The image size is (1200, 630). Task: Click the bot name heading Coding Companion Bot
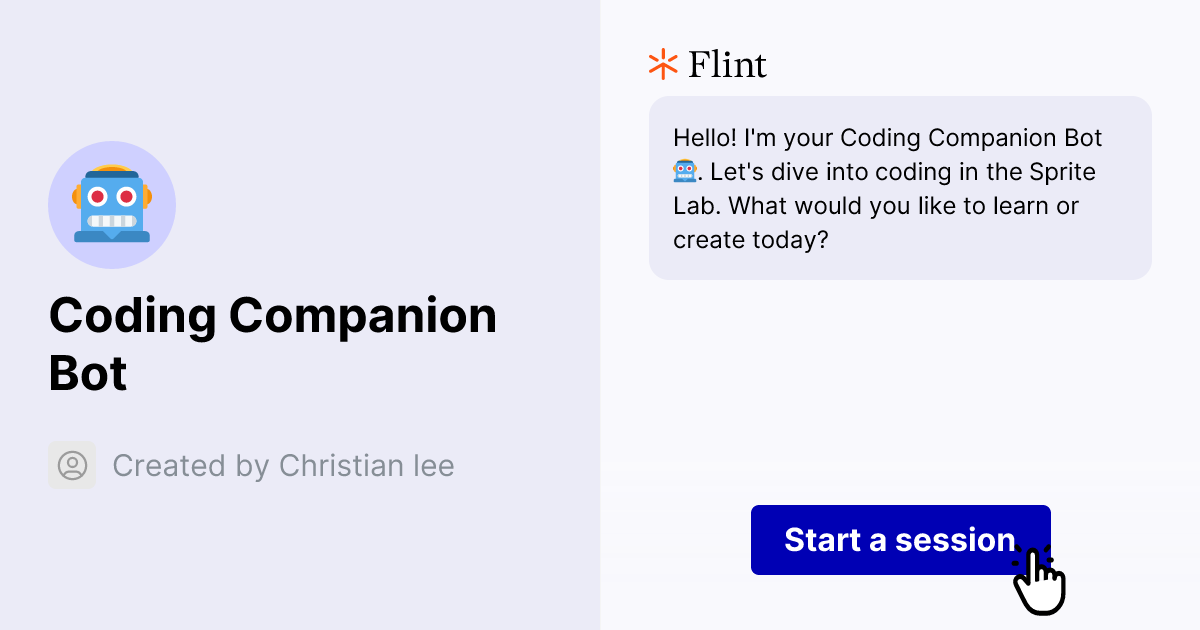coord(273,344)
